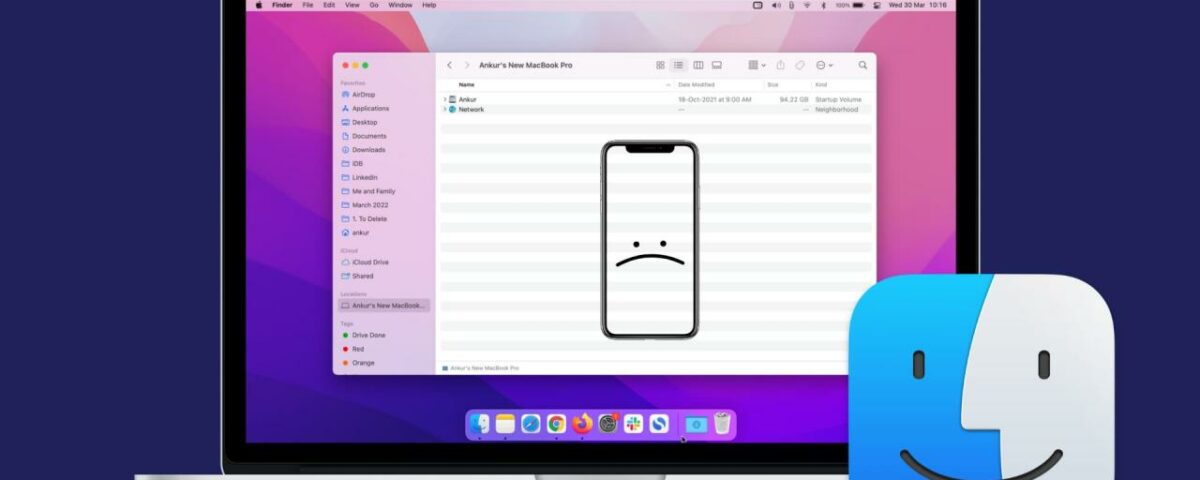This screenshot has width=1200, height=480.
Task: Open the Group By dropdown in toolbar
Action: [757, 65]
